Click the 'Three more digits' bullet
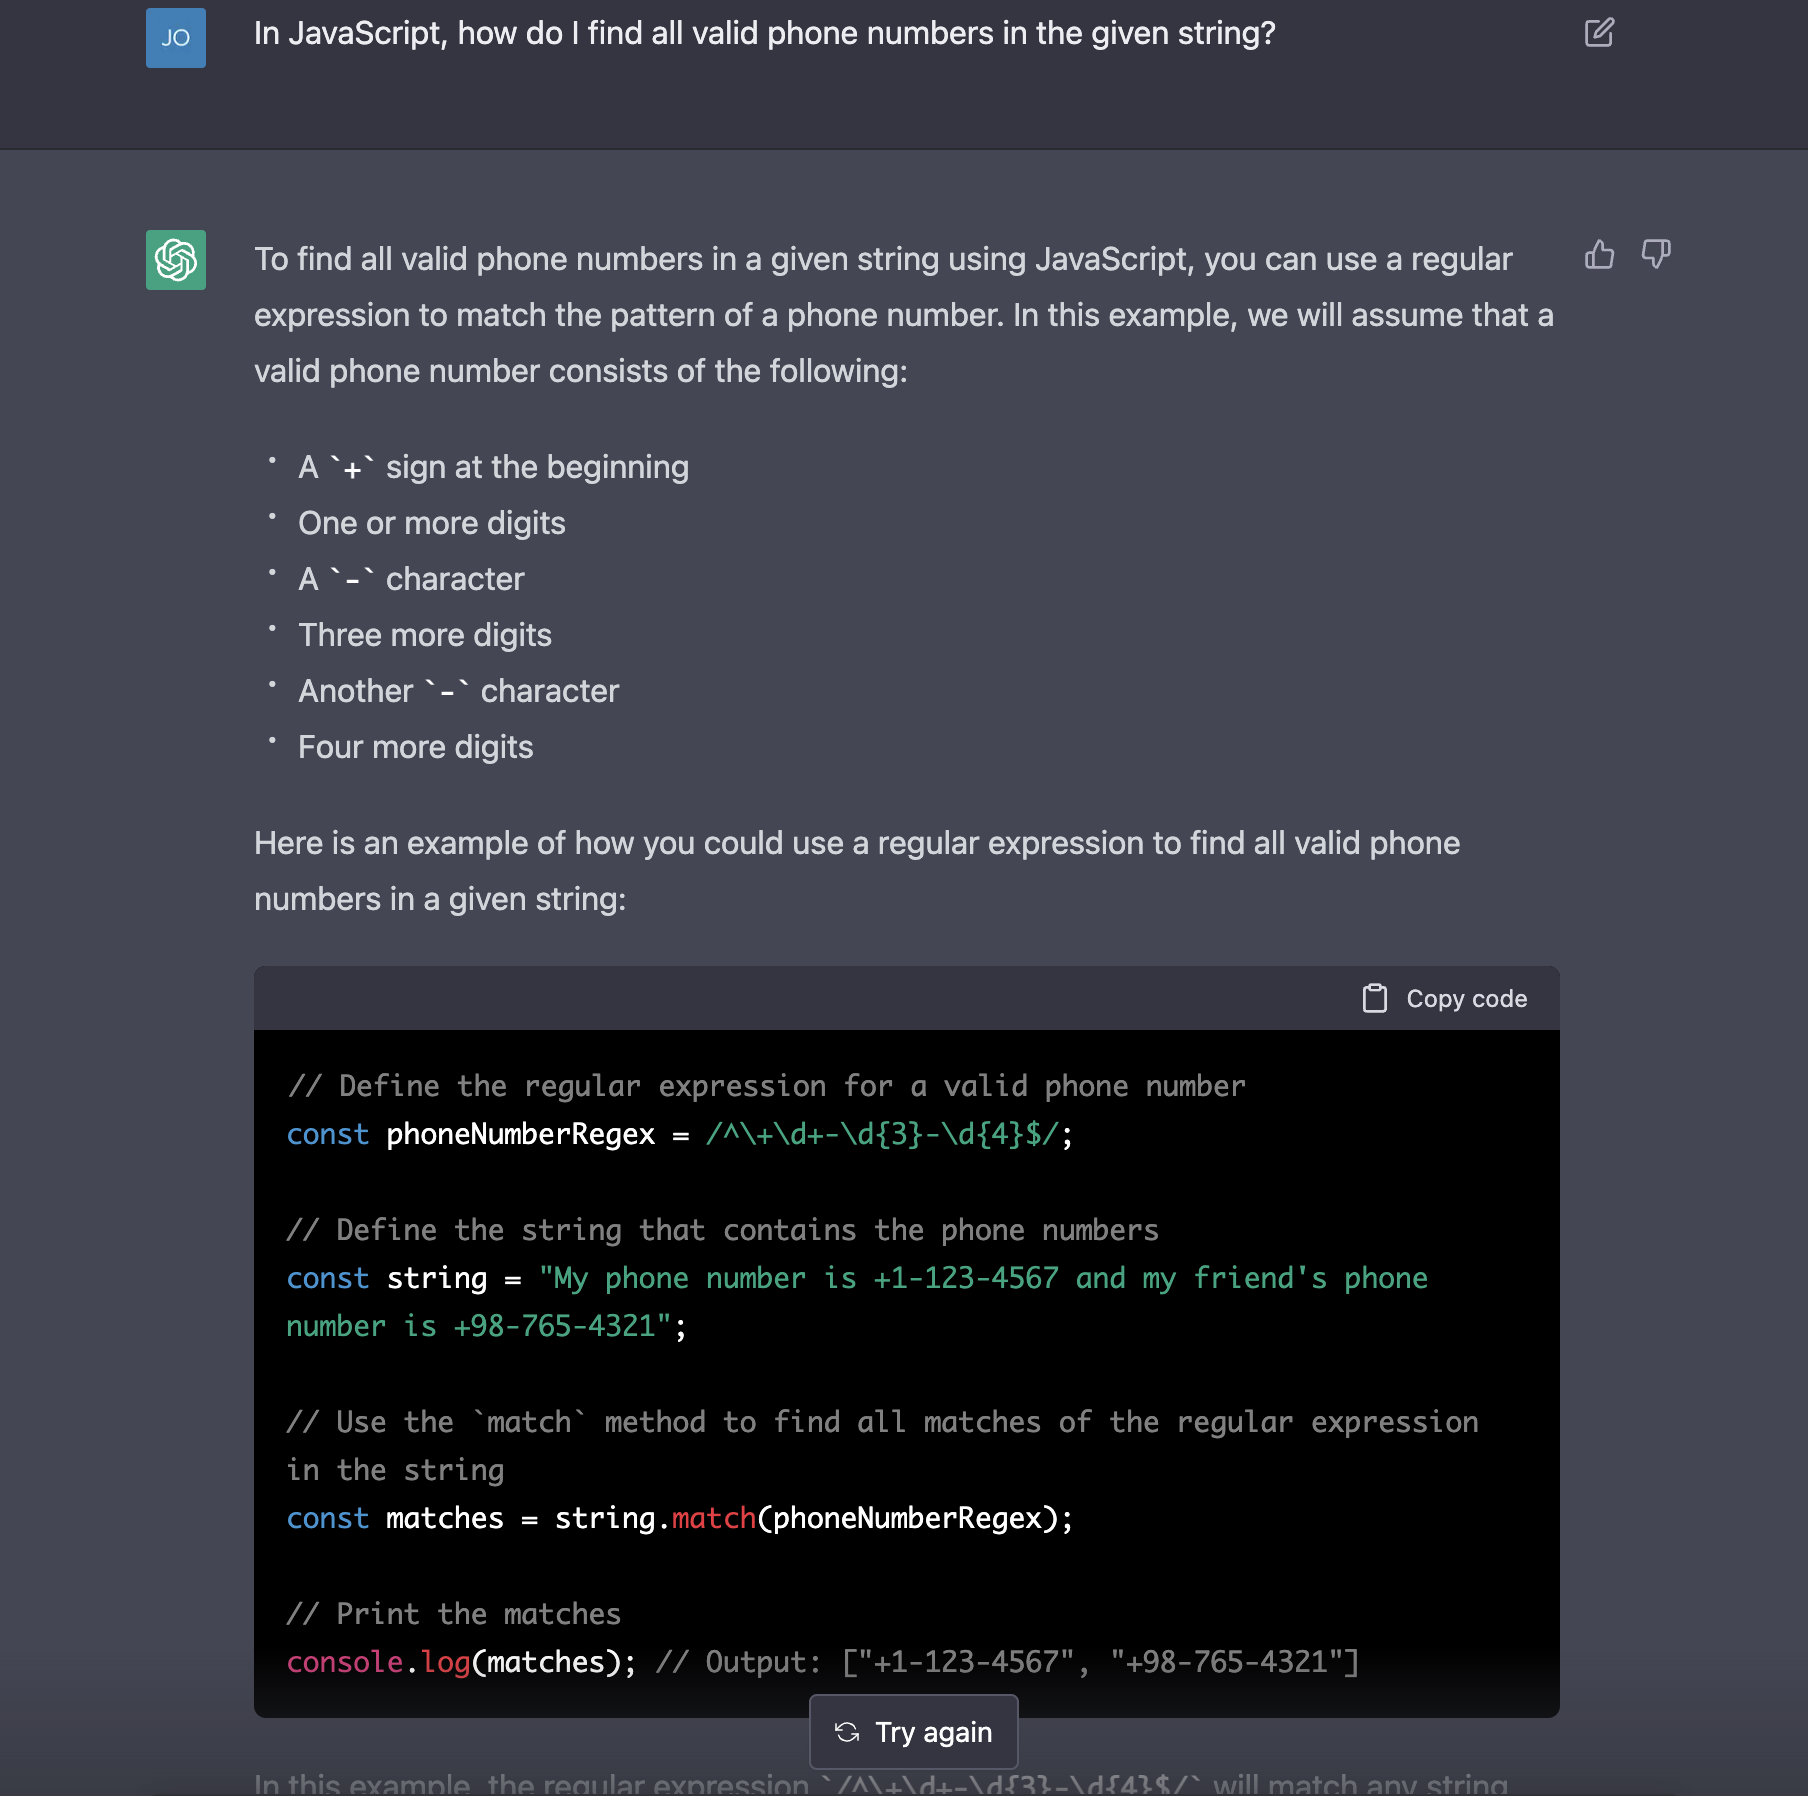Screen dimensions: 1808x1796 [x=424, y=635]
